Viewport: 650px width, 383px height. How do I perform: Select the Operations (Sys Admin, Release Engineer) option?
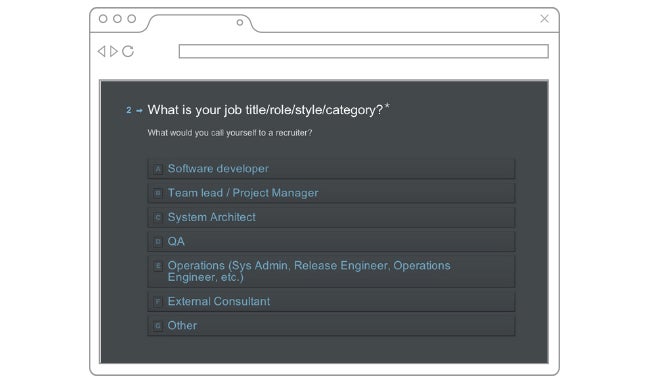(x=331, y=271)
